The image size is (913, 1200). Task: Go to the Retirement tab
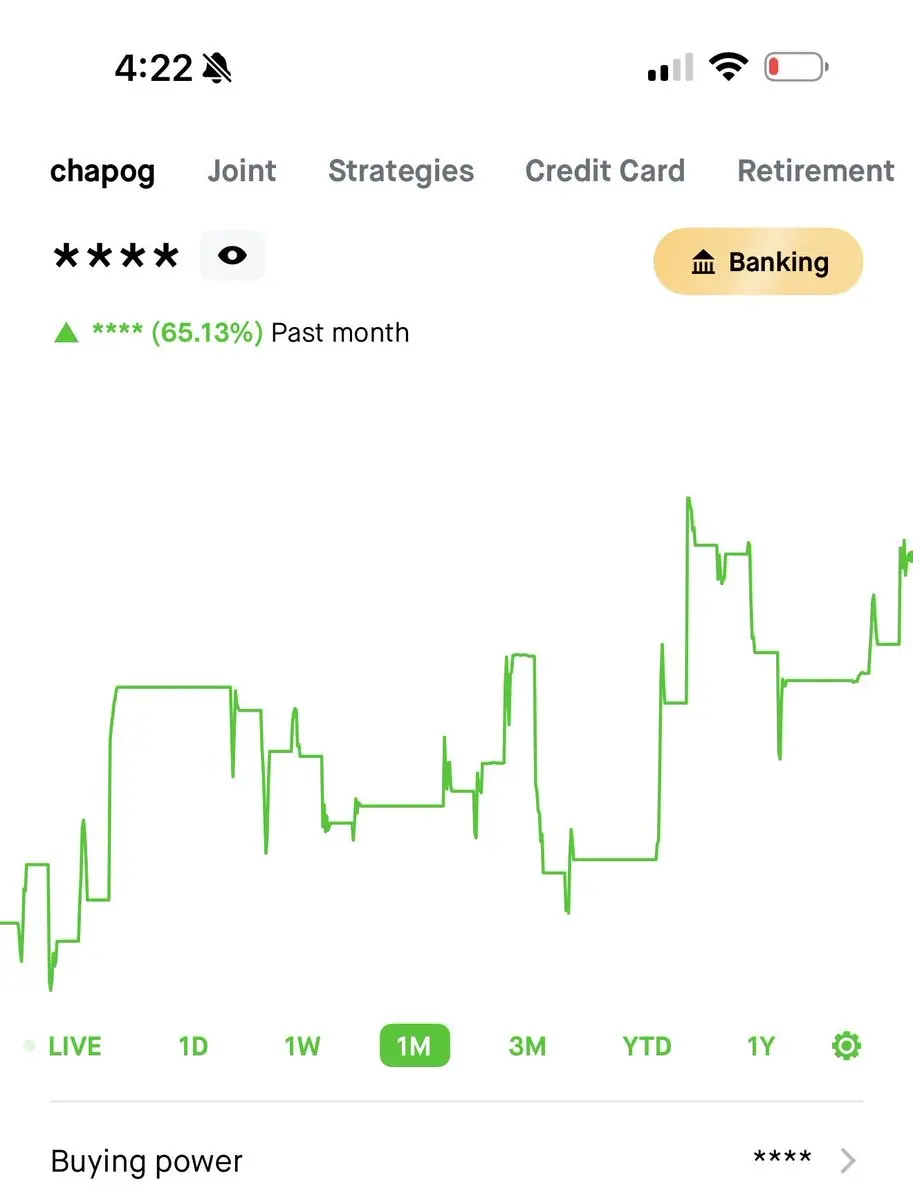pyautogui.click(x=816, y=171)
